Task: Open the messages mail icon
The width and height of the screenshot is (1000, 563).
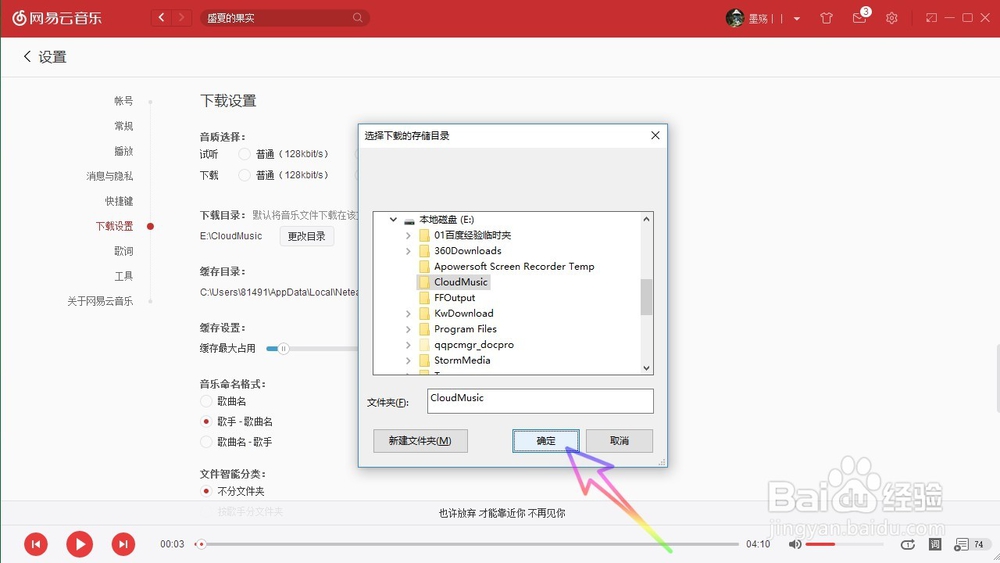Action: [859, 18]
